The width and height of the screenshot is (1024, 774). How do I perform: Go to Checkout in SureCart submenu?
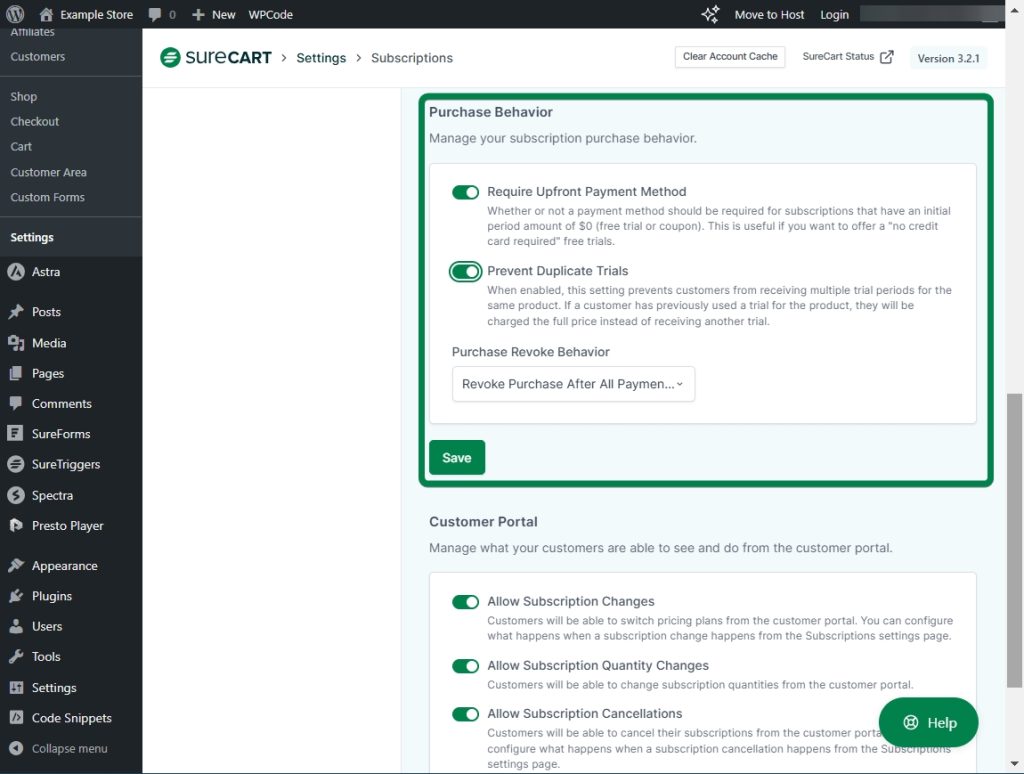click(x=35, y=122)
